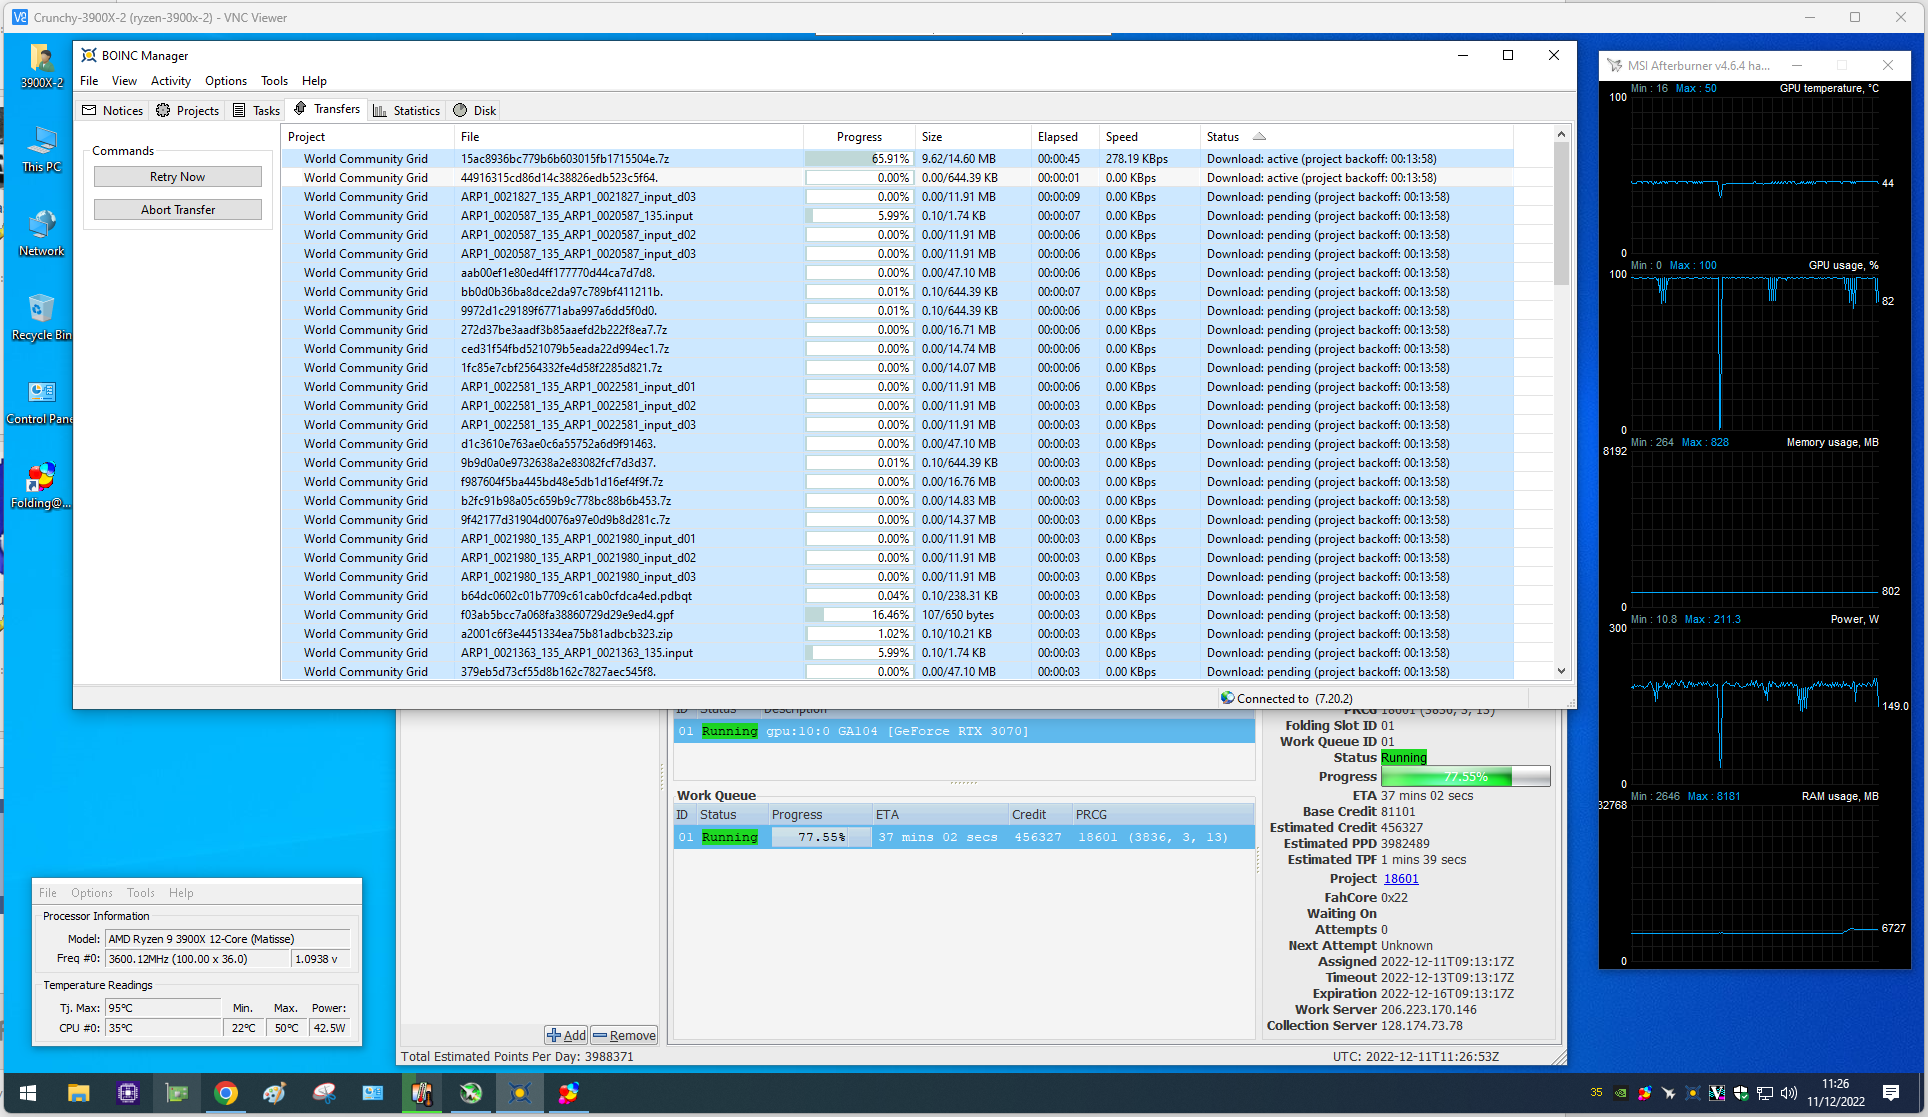Switch to MSI Afterburner taskbar icon
The height and width of the screenshot is (1117, 1928).
(x=471, y=1093)
